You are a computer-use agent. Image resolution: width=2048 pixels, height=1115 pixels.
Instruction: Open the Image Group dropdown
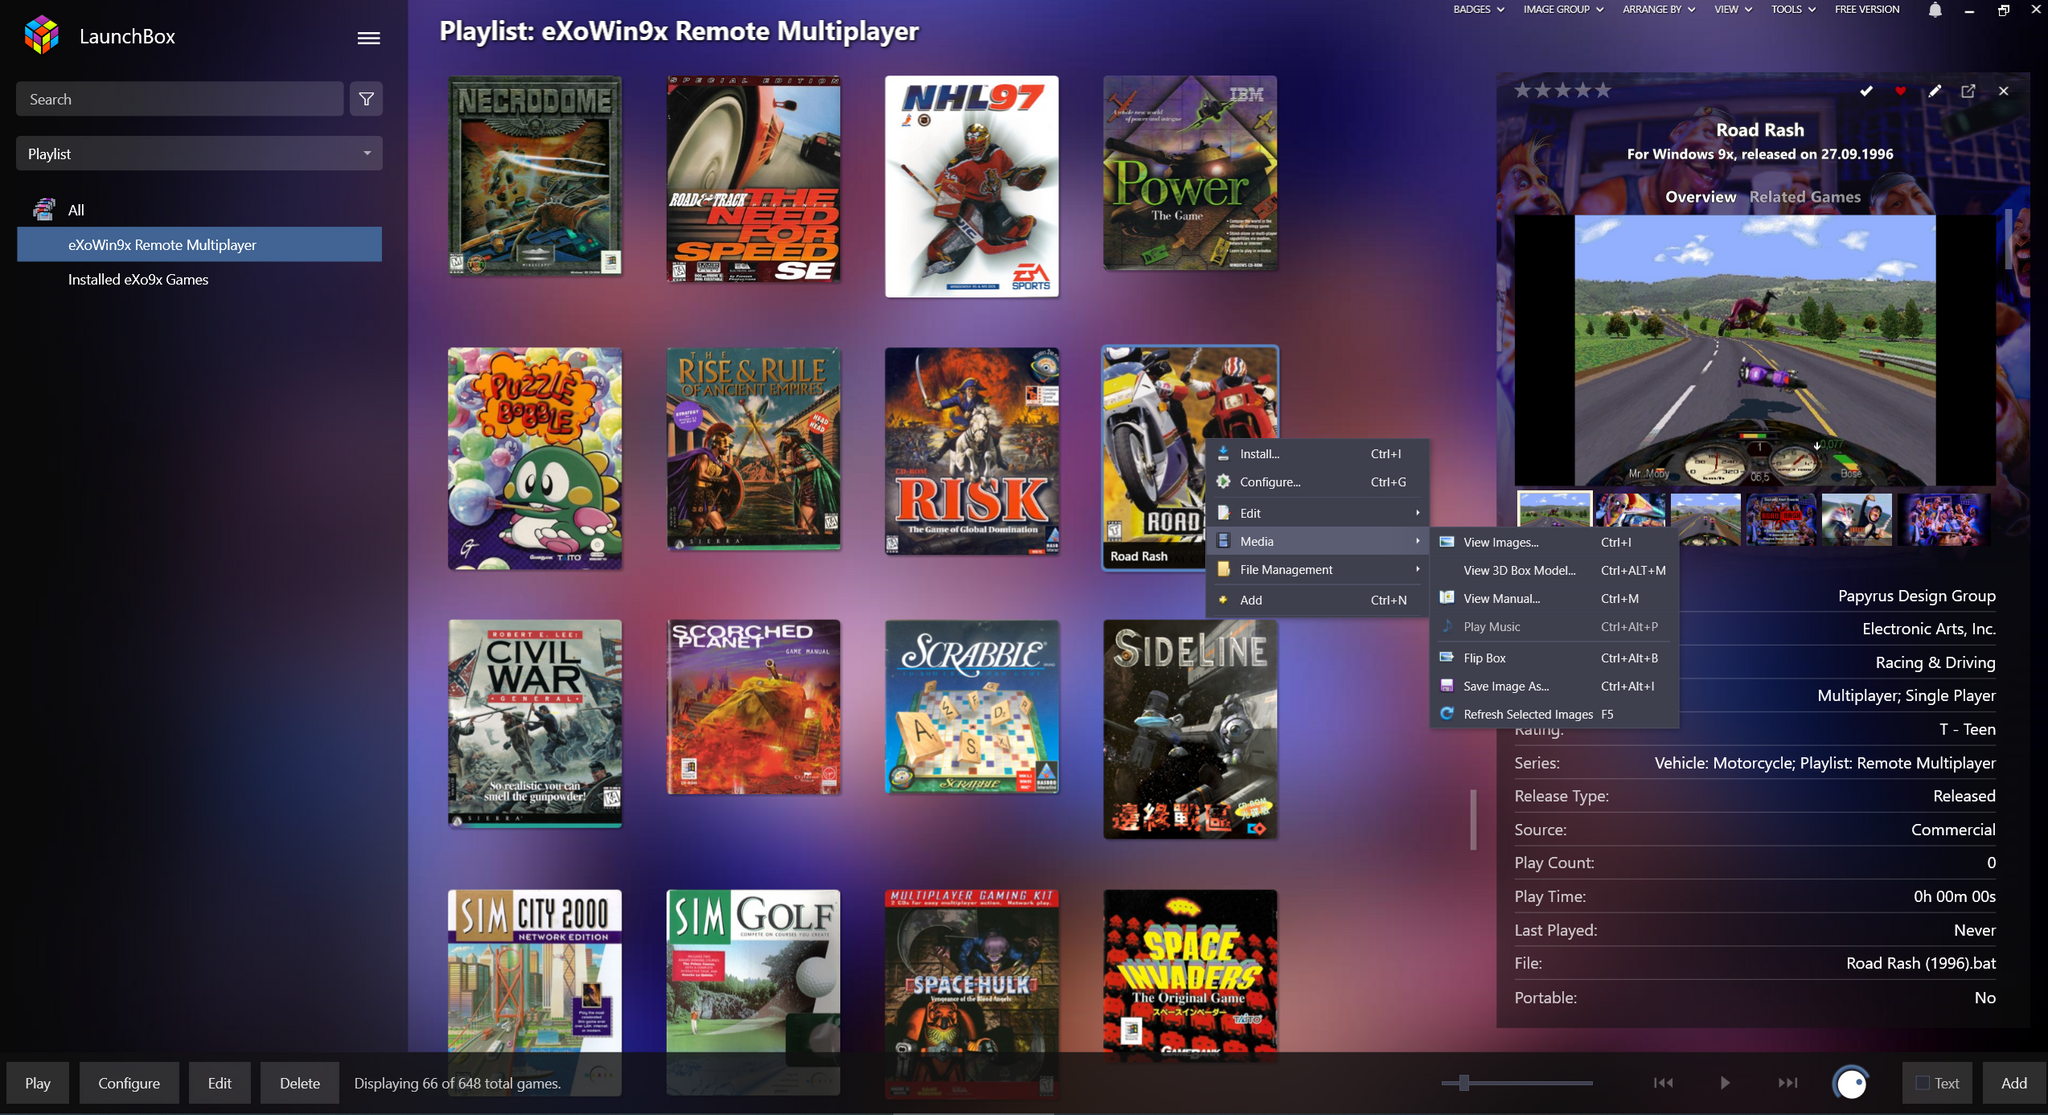point(1563,10)
